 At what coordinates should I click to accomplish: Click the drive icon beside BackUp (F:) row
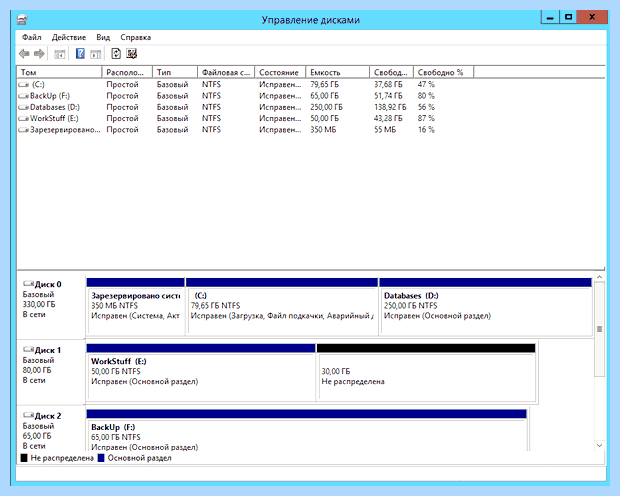[x=24, y=96]
